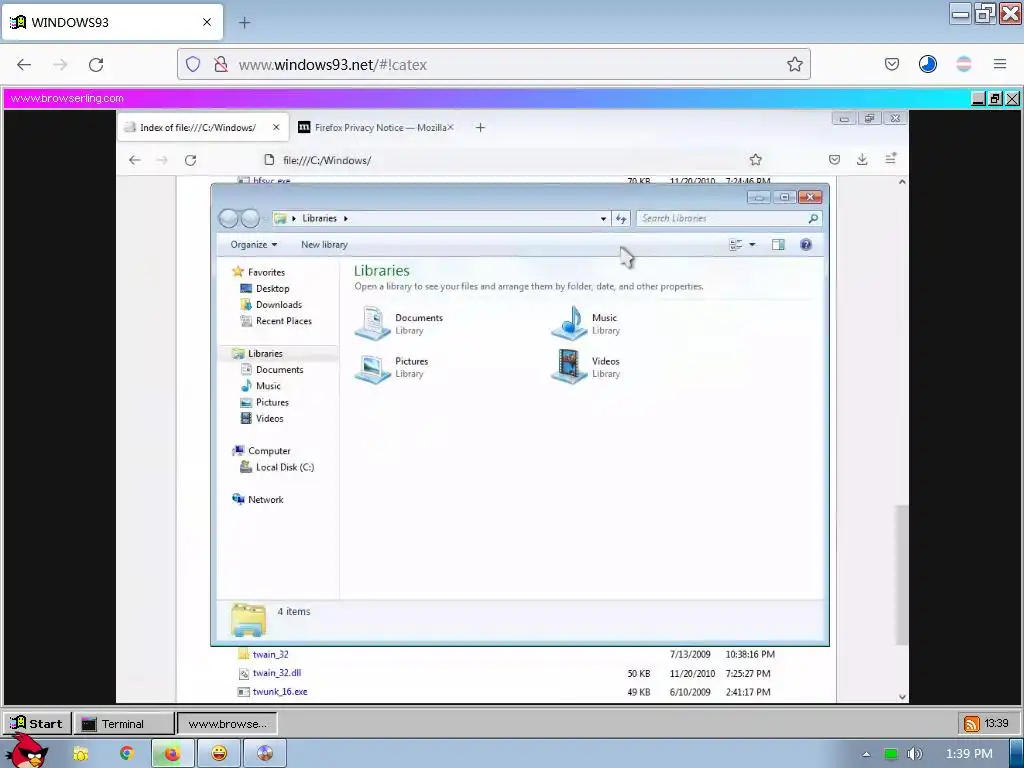Click 1:39 PM clock in system tray

(969, 754)
